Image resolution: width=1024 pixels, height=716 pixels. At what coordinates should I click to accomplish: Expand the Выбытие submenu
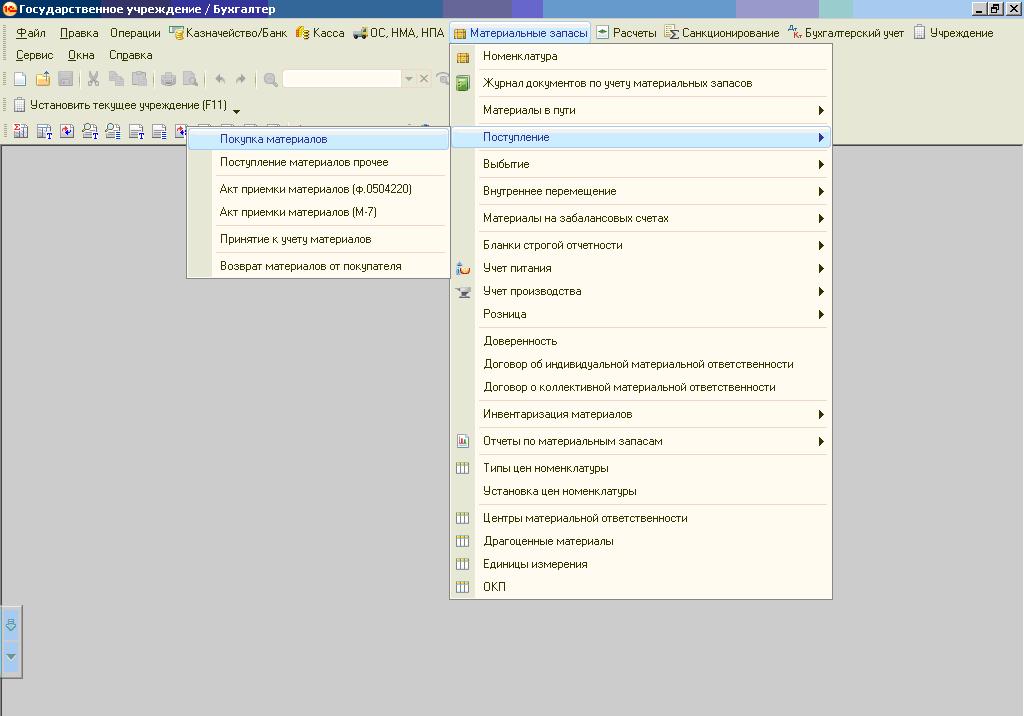(820, 164)
